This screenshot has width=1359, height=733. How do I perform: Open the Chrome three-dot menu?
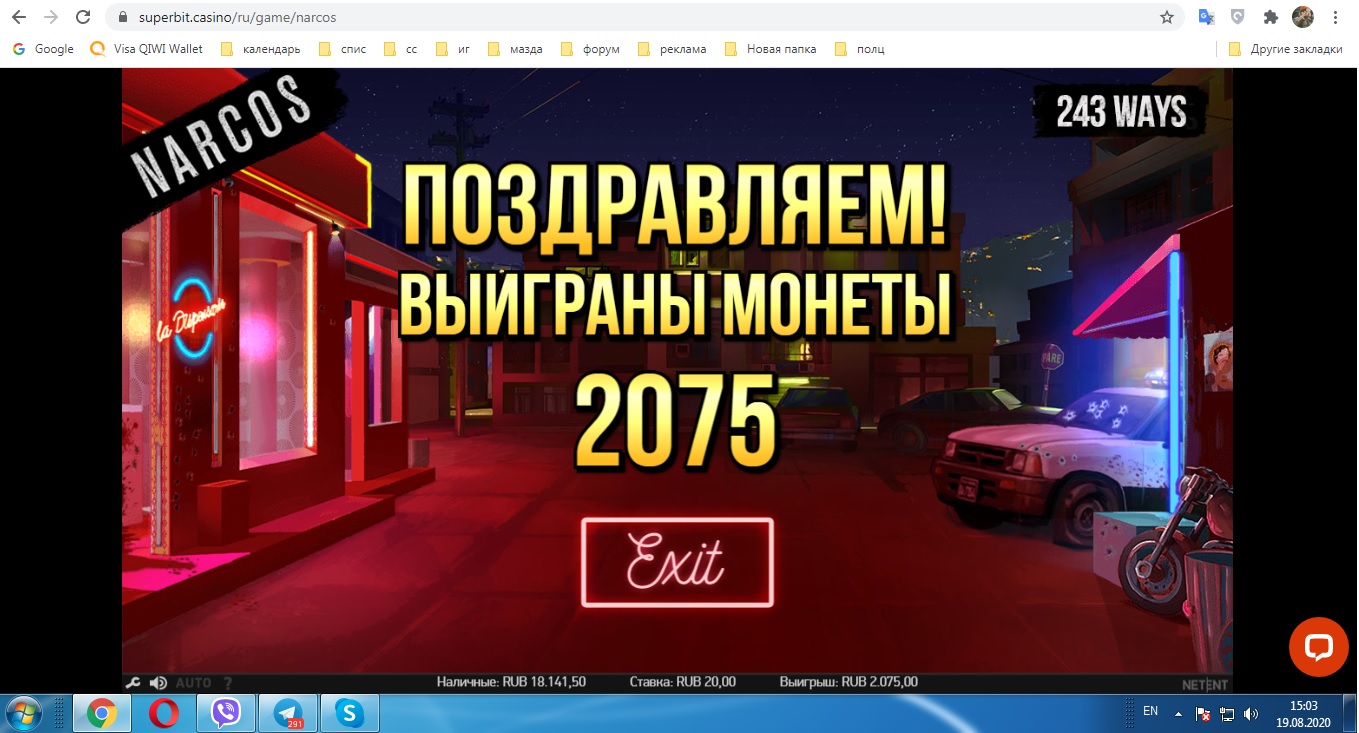1335,17
